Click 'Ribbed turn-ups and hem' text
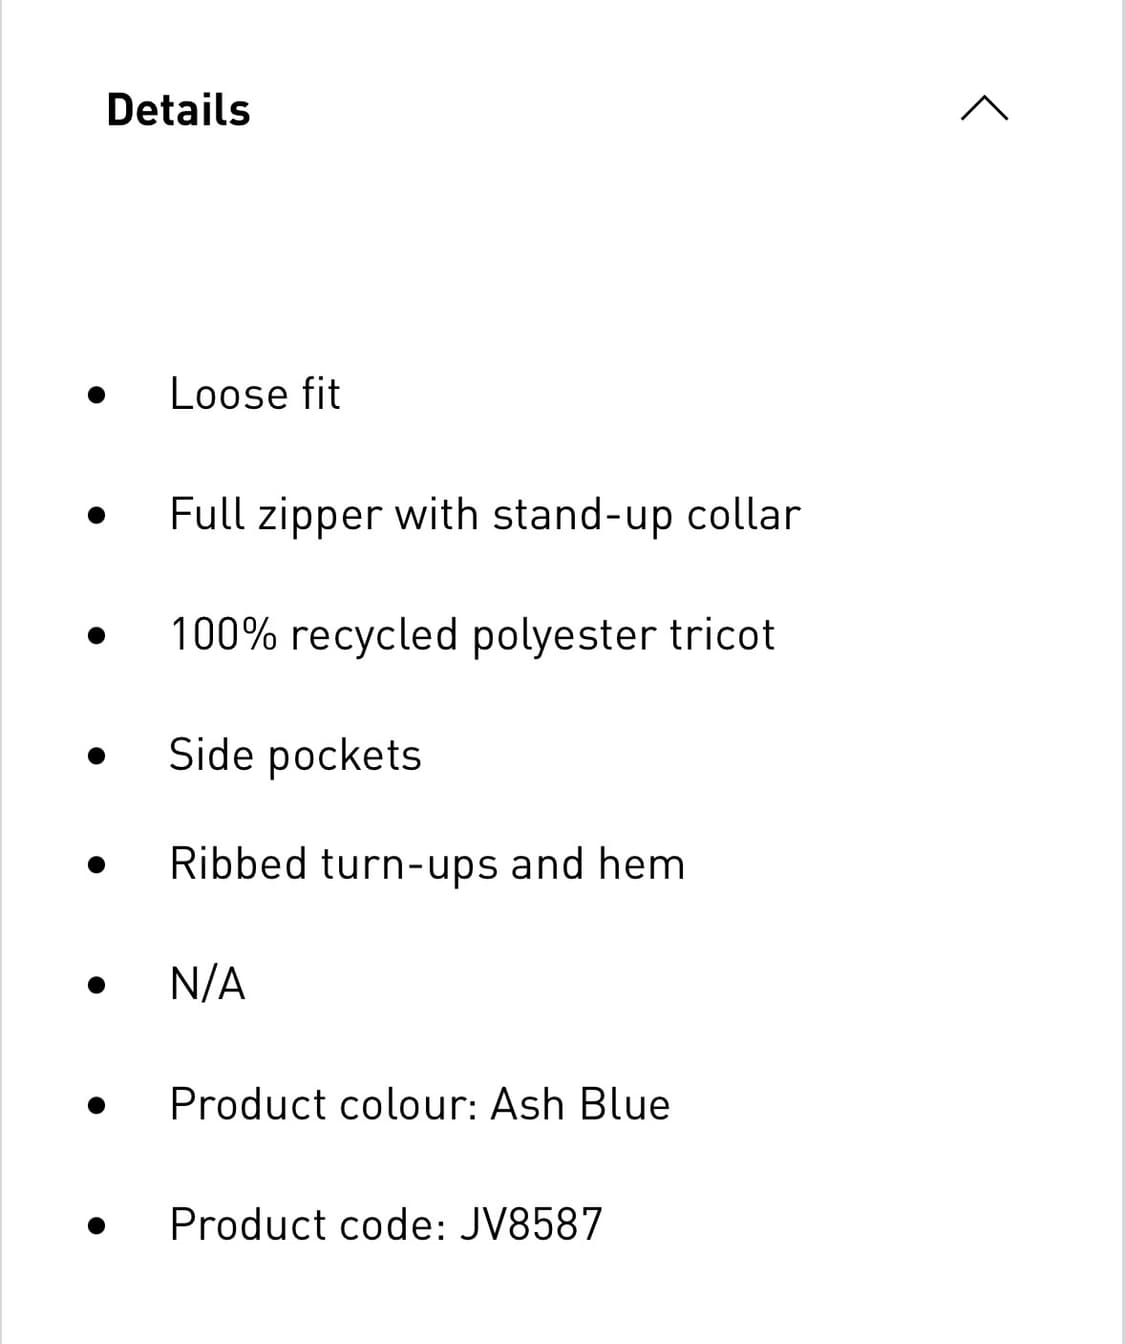Viewport: 1125px width, 1344px height. coord(427,864)
